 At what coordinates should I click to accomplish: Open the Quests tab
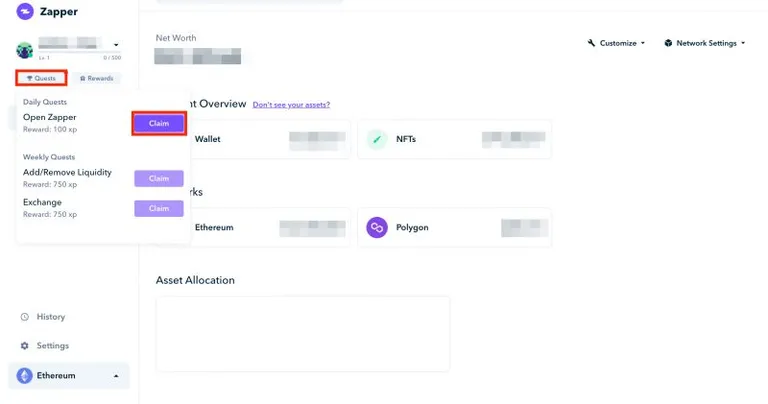(x=41, y=78)
